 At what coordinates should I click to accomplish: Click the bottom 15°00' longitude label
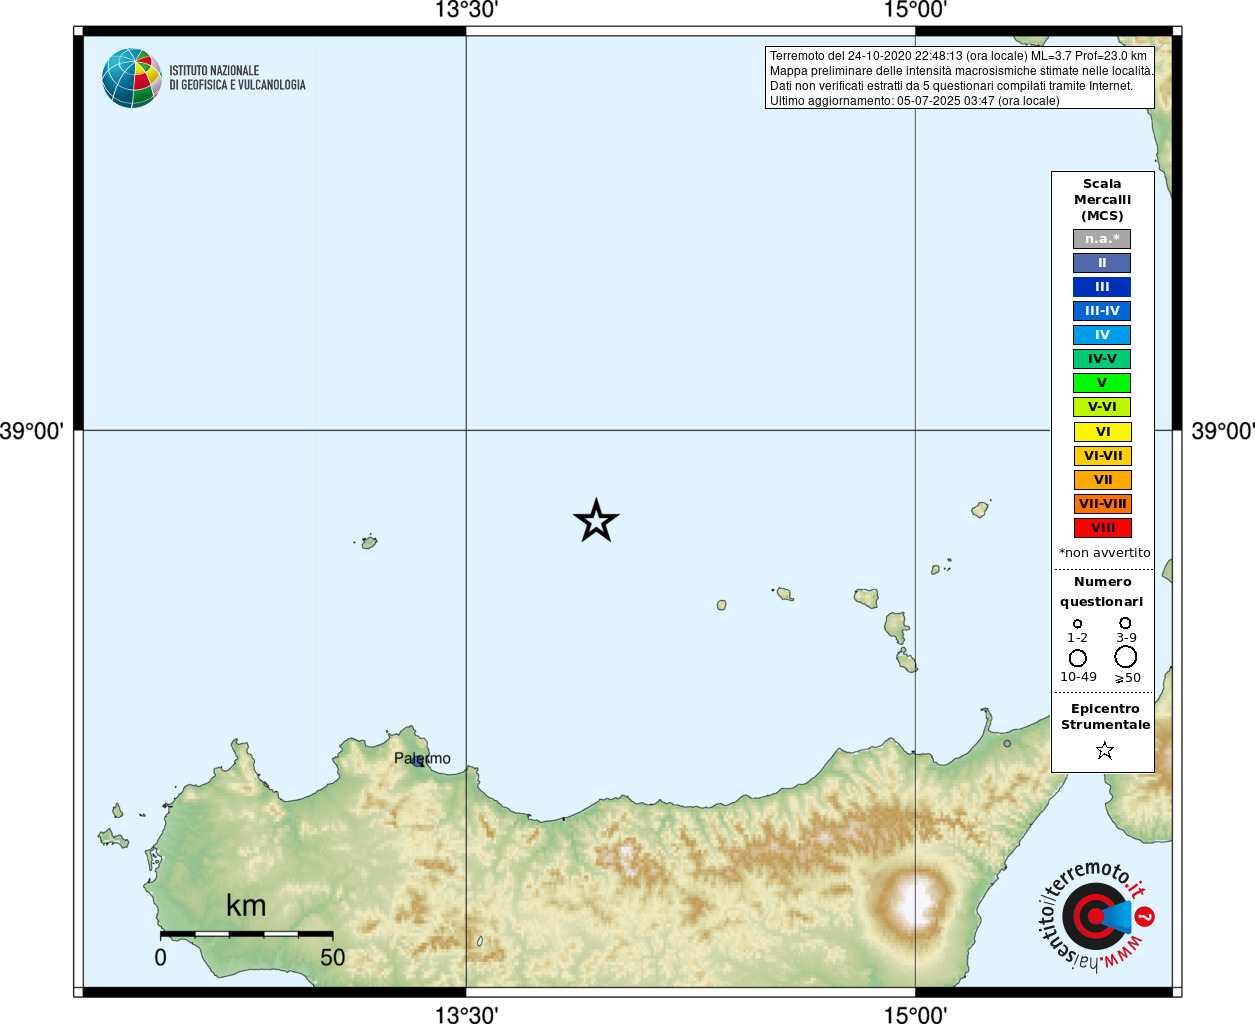[915, 1014]
